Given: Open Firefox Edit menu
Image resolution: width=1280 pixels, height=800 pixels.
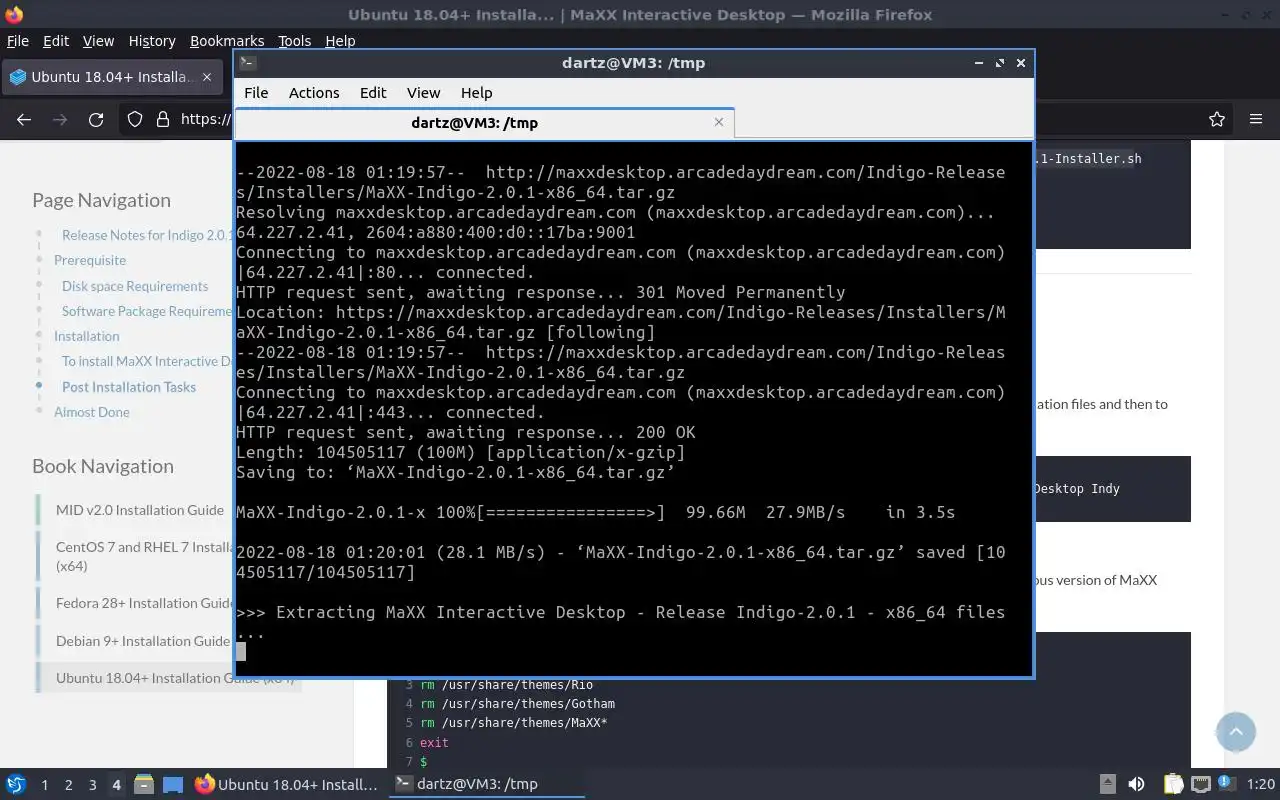Looking at the screenshot, I should click(56, 41).
